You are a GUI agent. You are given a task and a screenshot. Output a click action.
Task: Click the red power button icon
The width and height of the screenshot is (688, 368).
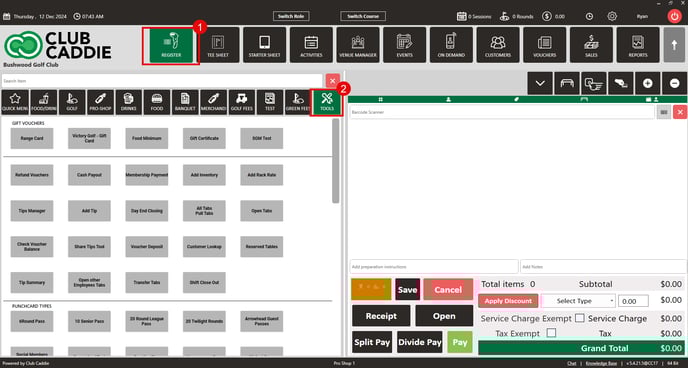(x=675, y=16)
